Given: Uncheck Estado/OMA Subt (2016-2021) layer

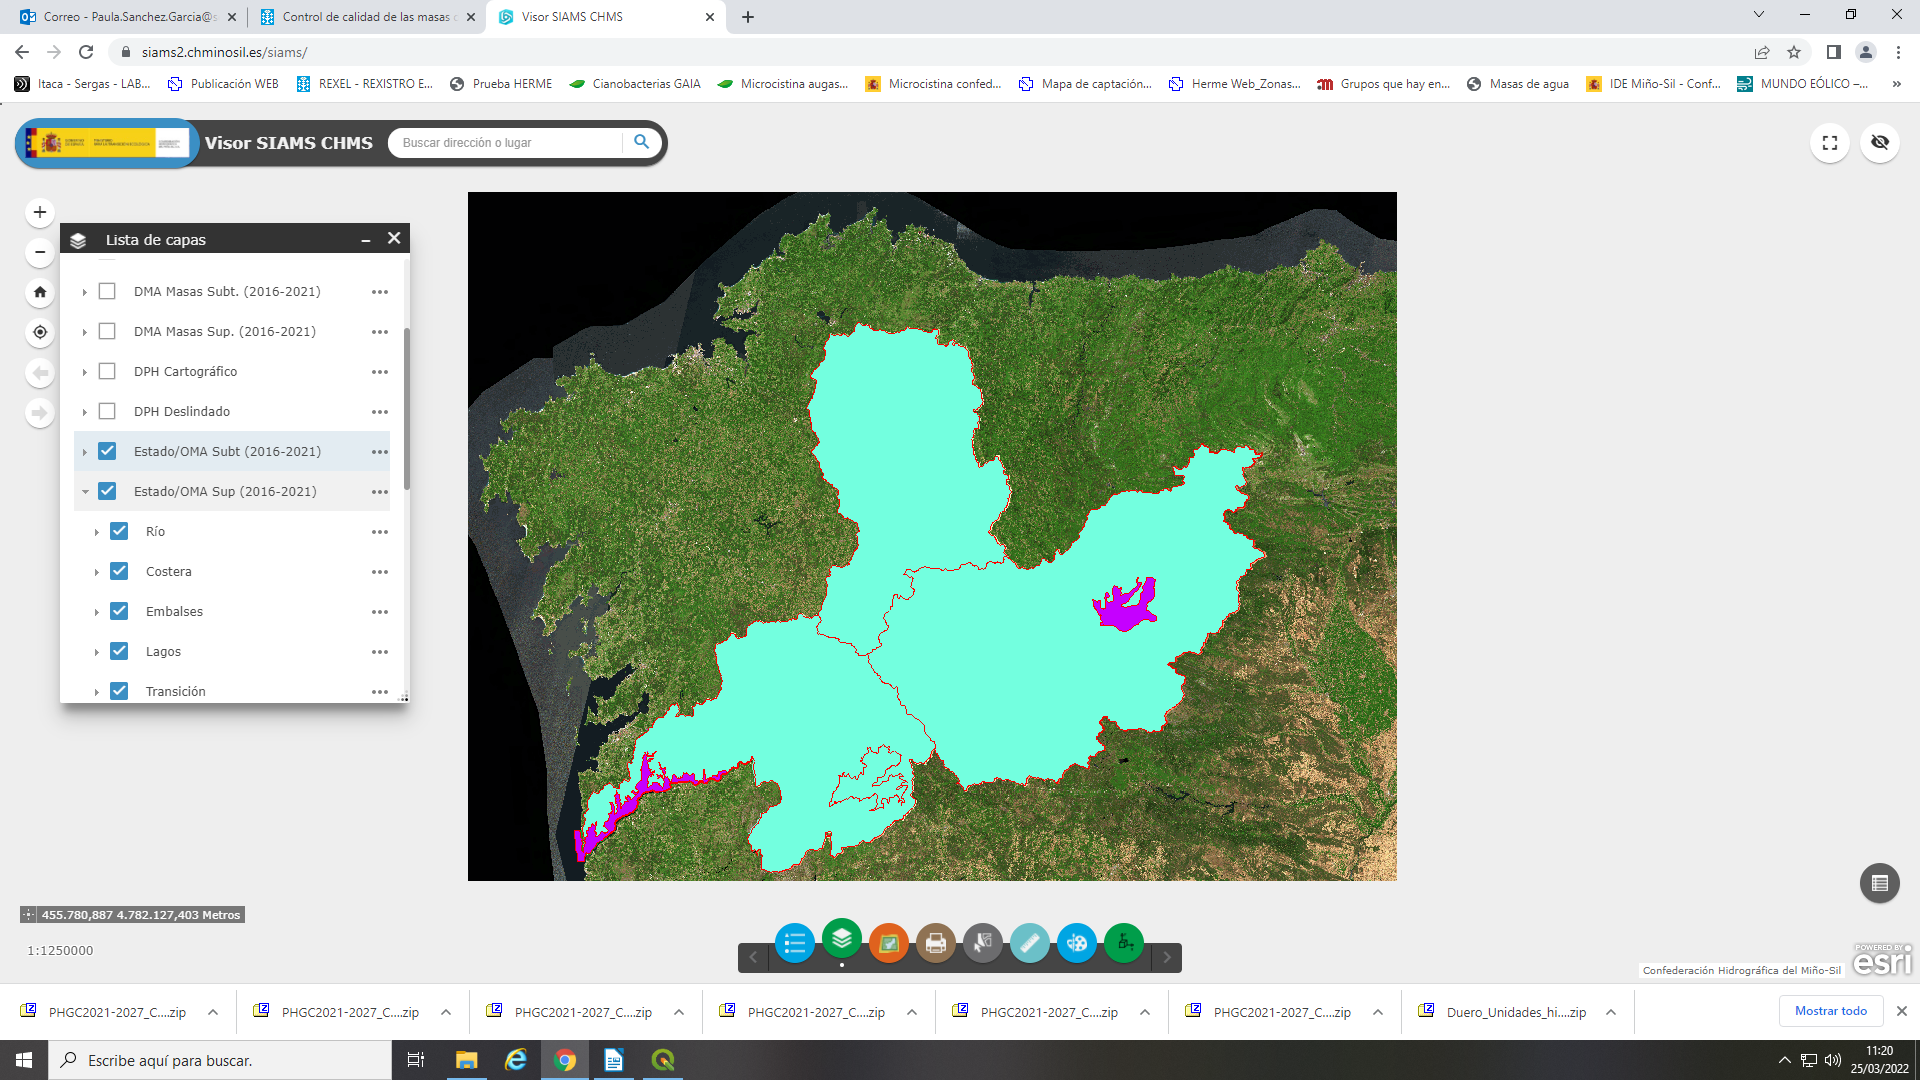Looking at the screenshot, I should pos(107,451).
